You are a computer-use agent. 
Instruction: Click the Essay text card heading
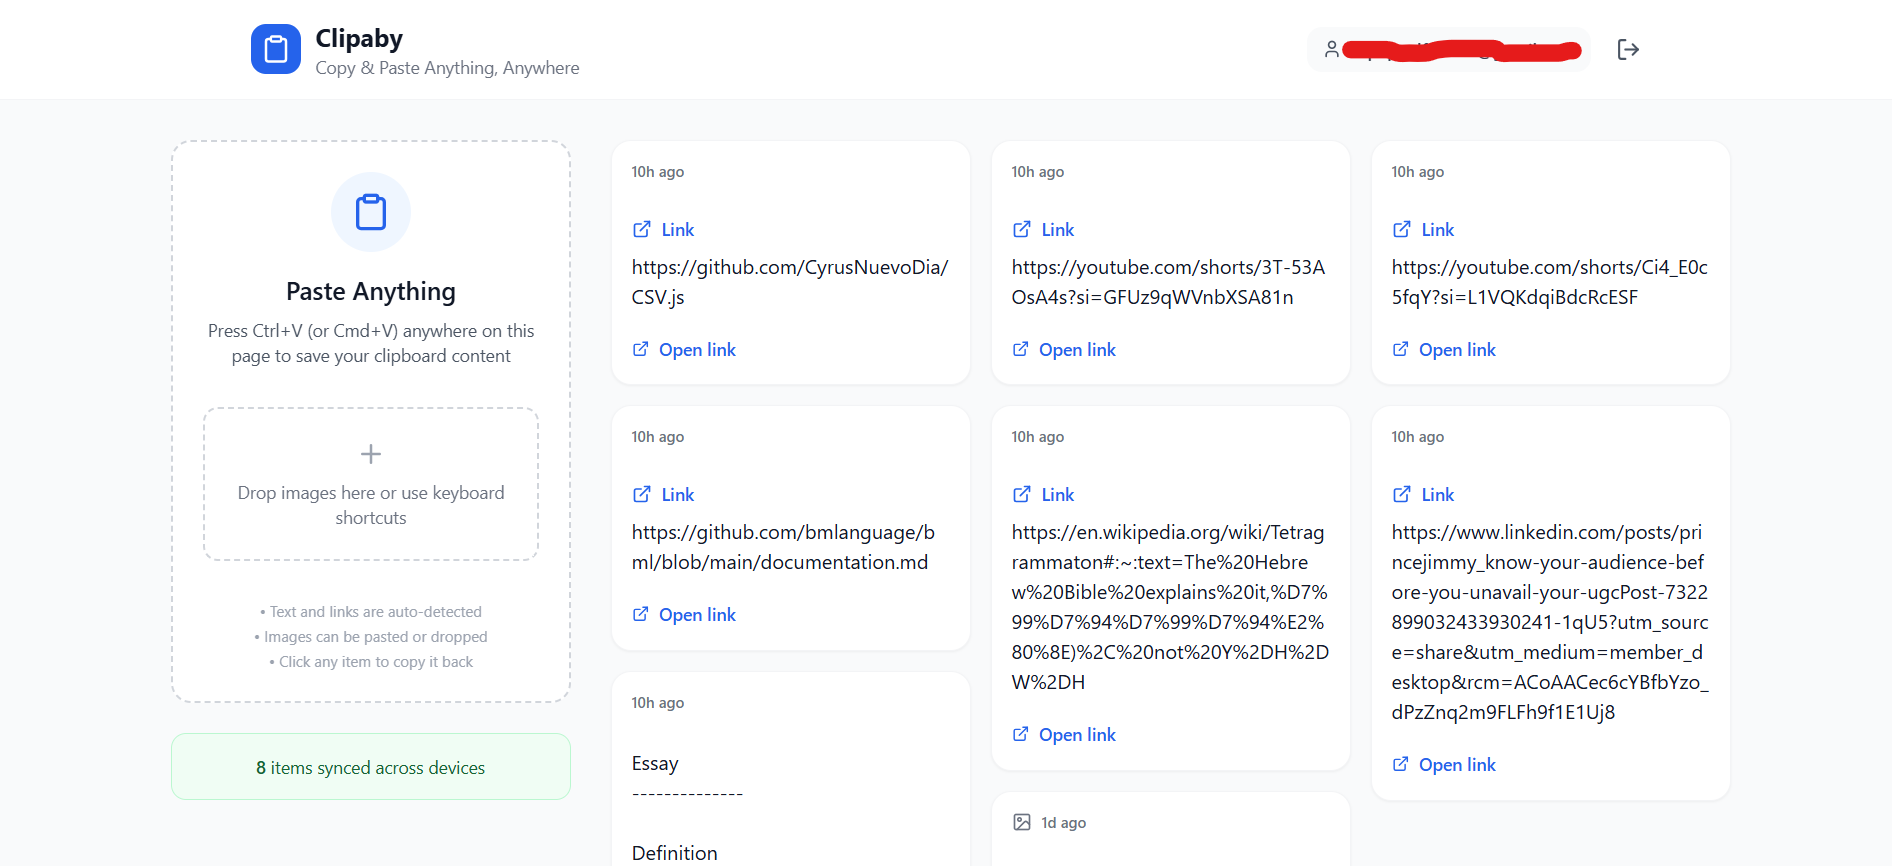655,763
